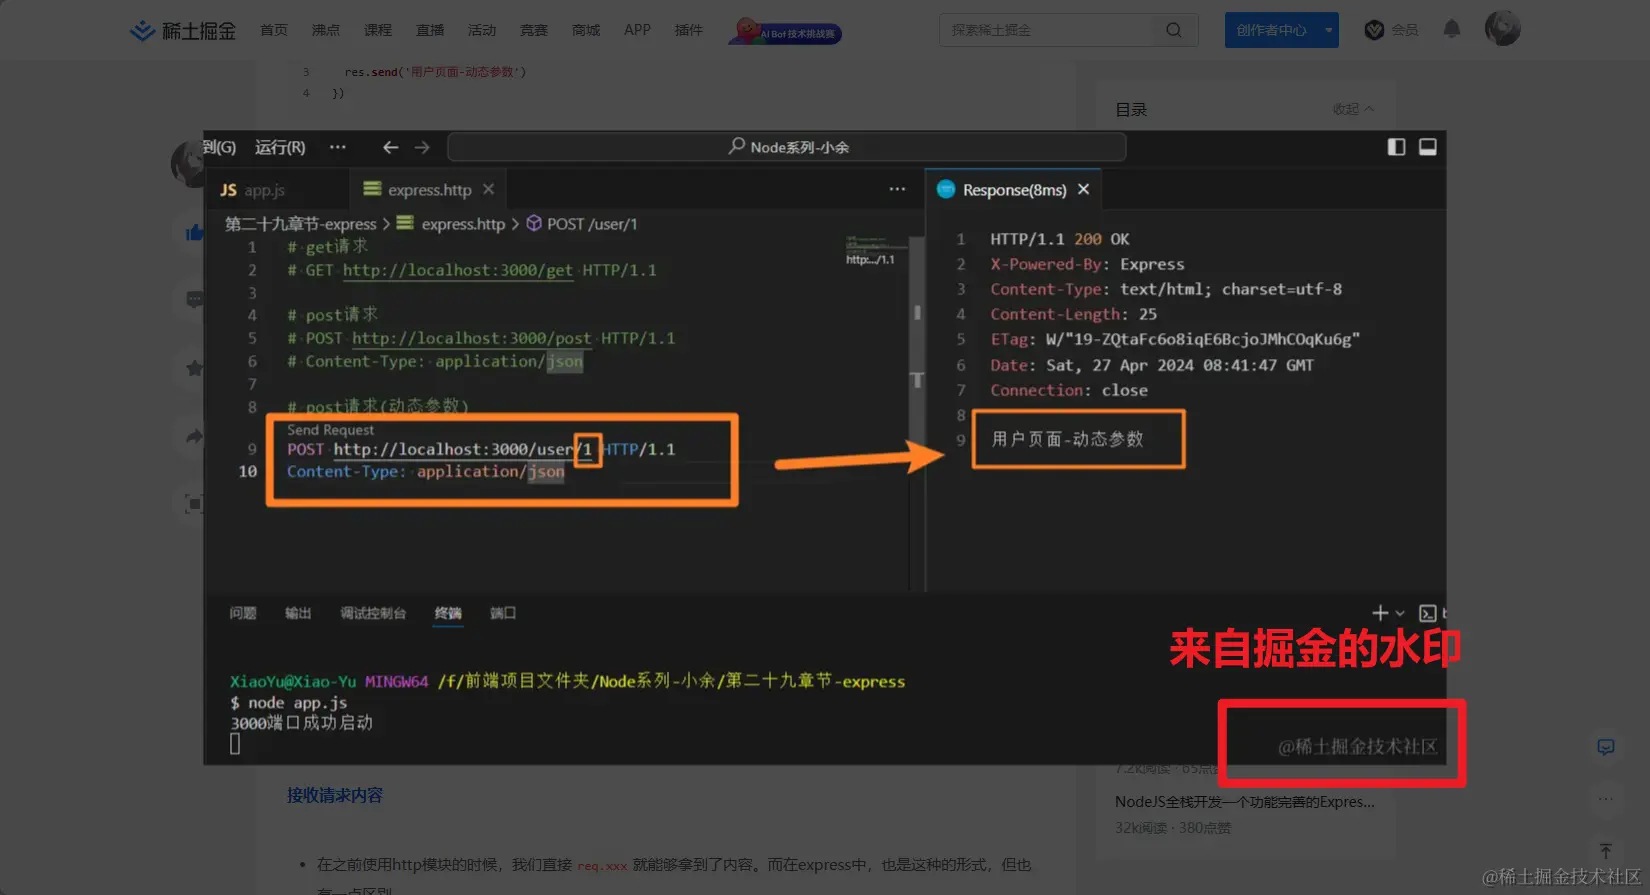
Task: Switch to the 调试控制台 panel tab
Action: (373, 613)
